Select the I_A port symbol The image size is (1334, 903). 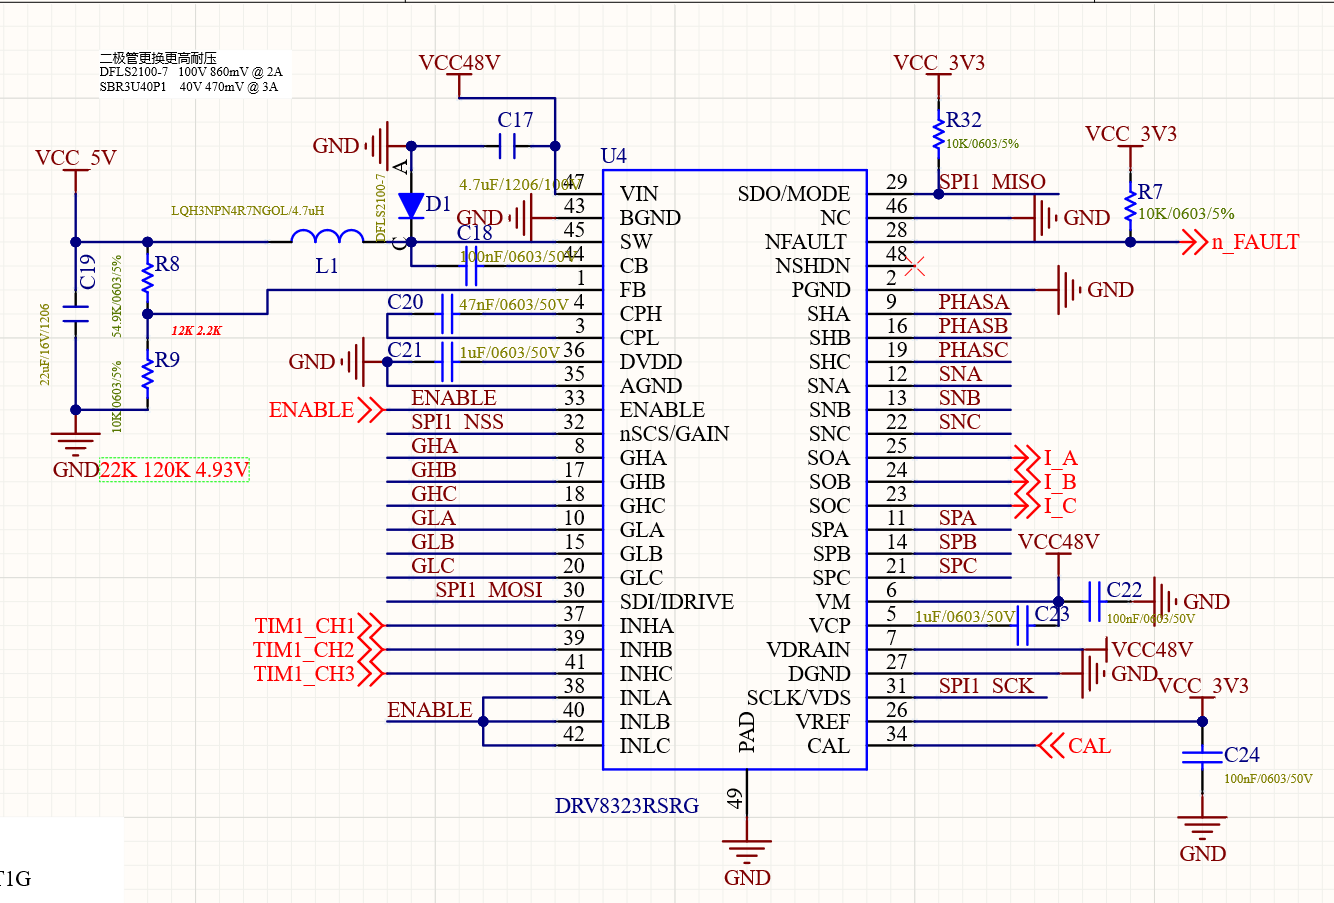click(1027, 458)
